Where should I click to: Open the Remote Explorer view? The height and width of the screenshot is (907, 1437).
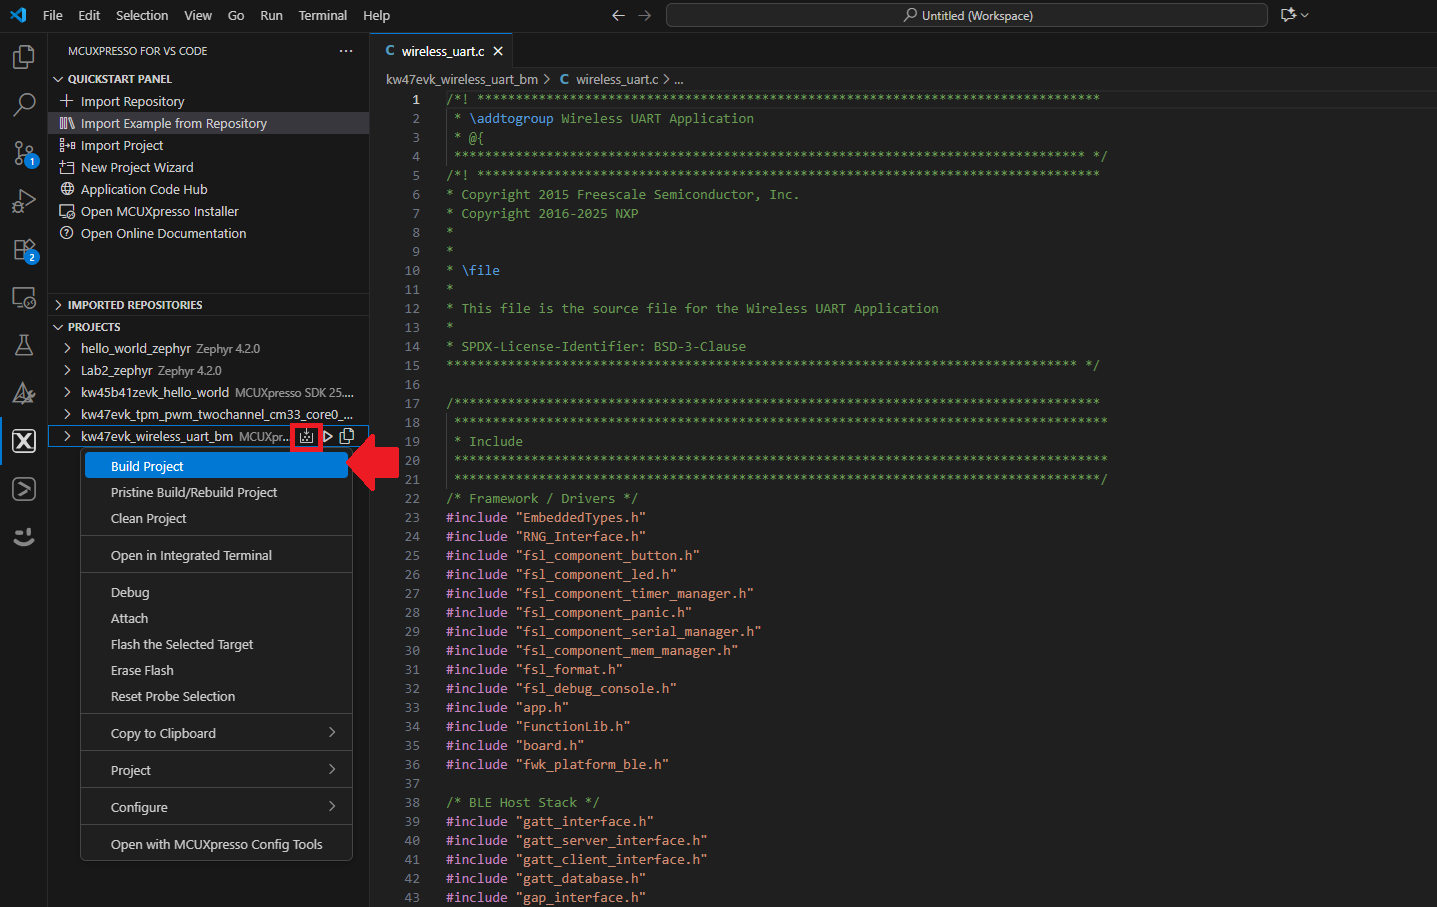tap(23, 297)
